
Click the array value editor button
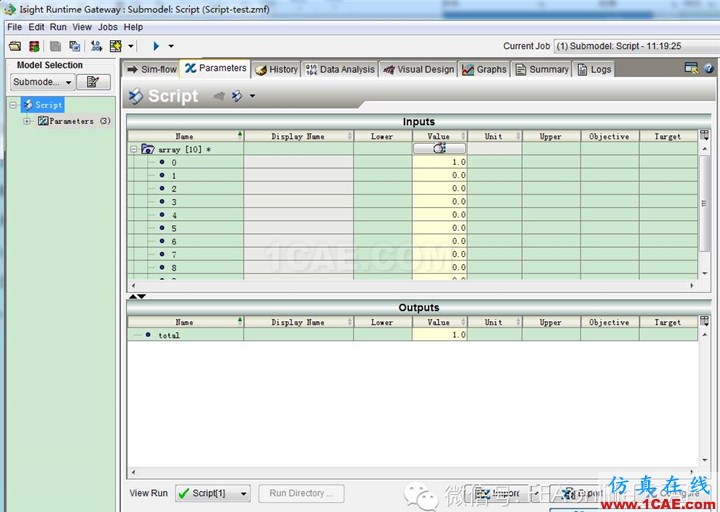point(439,148)
